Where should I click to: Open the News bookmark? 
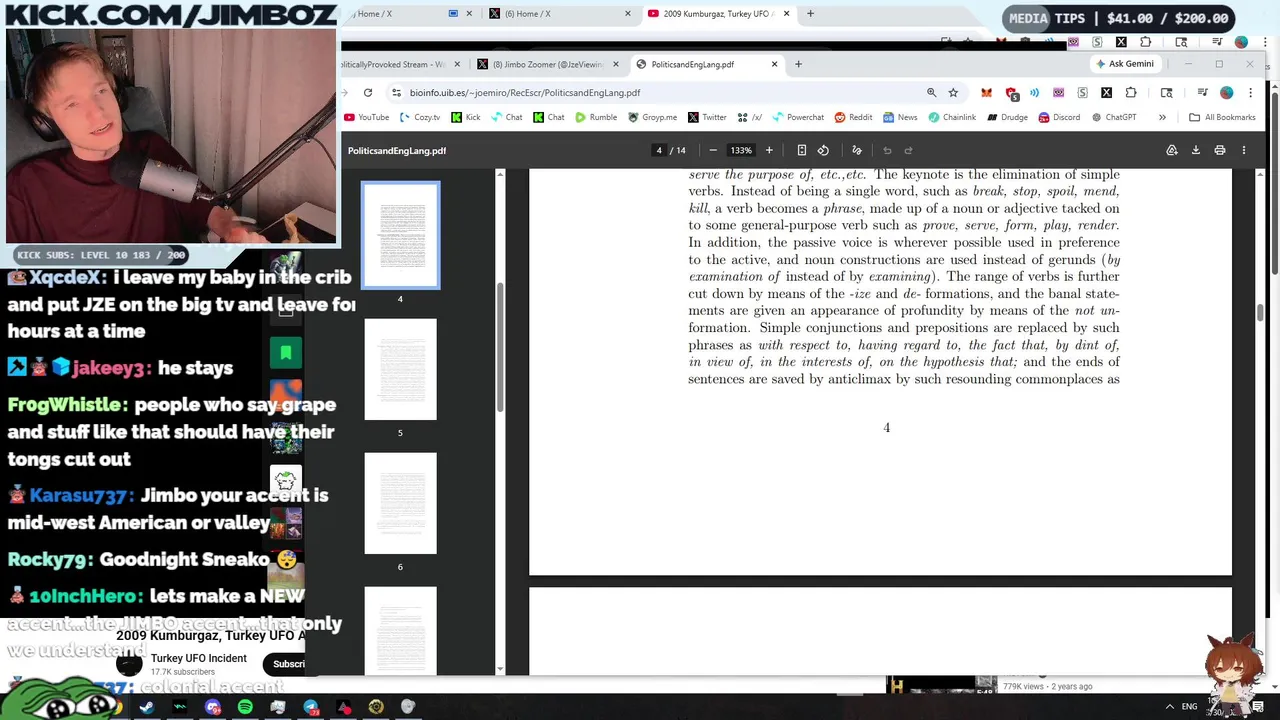pos(900,118)
